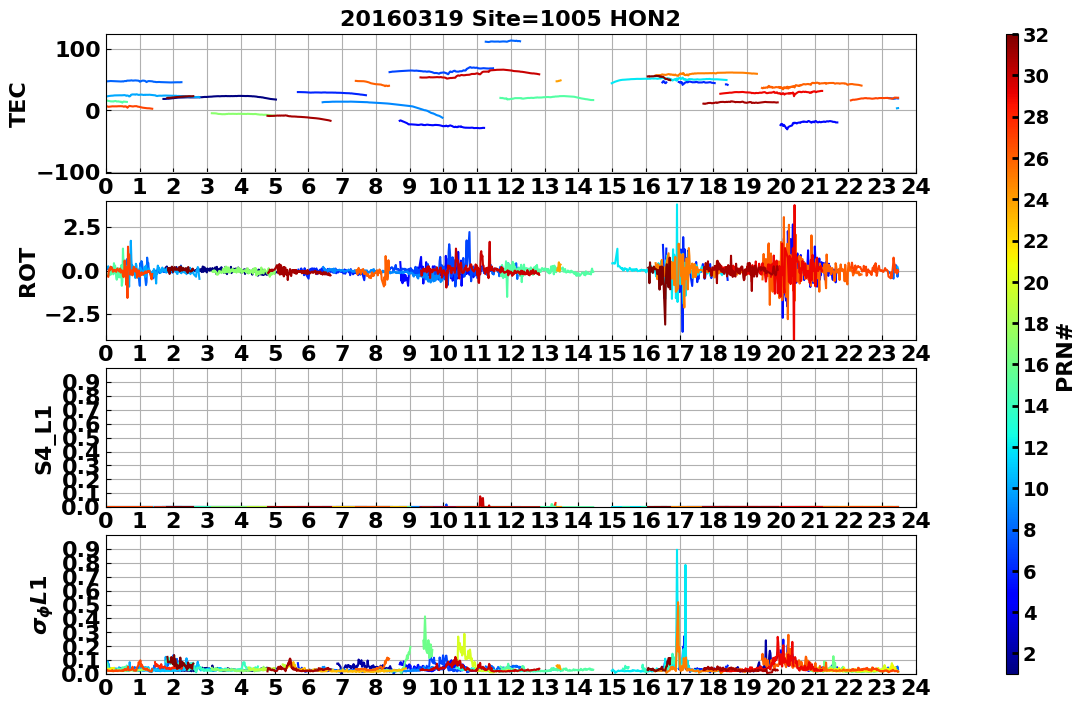Click the colorbar tick label '12'
Image resolution: width=1085 pixels, height=709 pixels.
tap(1035, 448)
